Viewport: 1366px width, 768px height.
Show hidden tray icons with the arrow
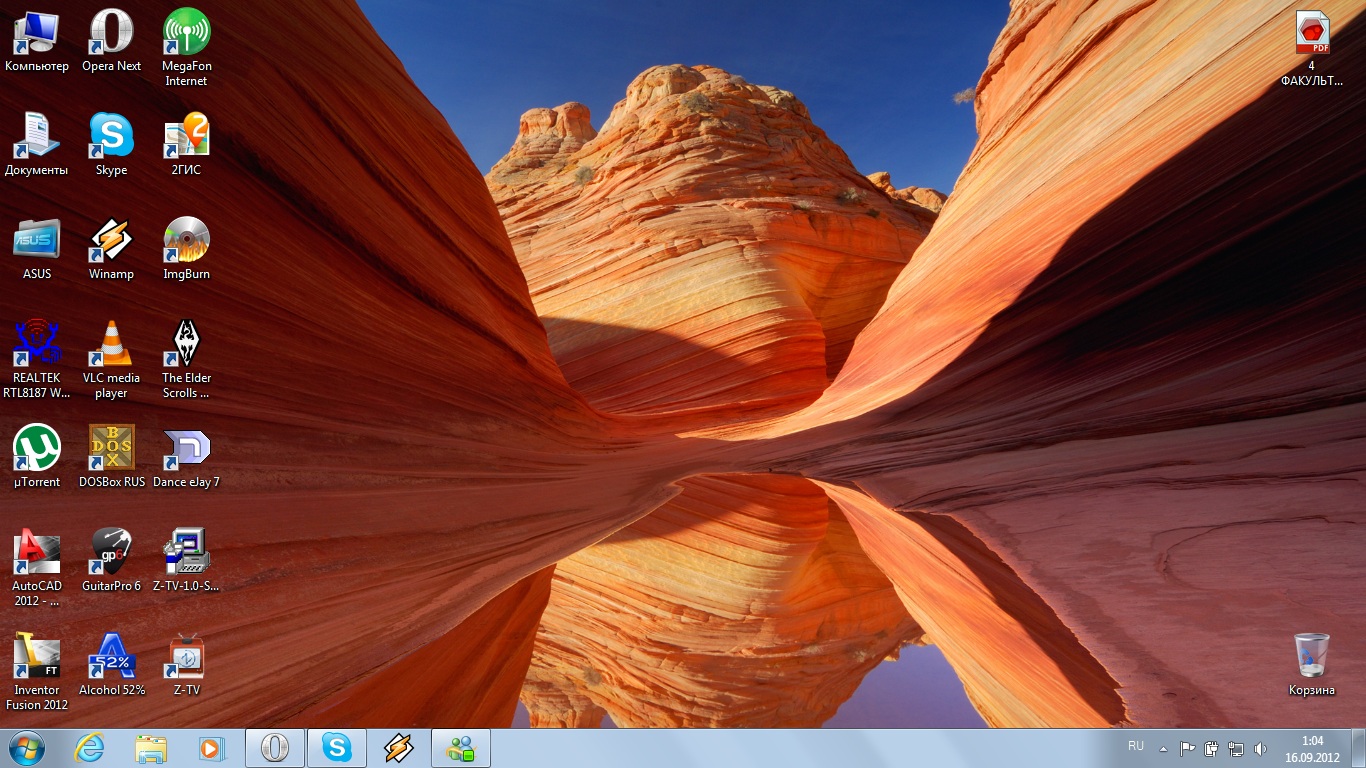[1163, 748]
